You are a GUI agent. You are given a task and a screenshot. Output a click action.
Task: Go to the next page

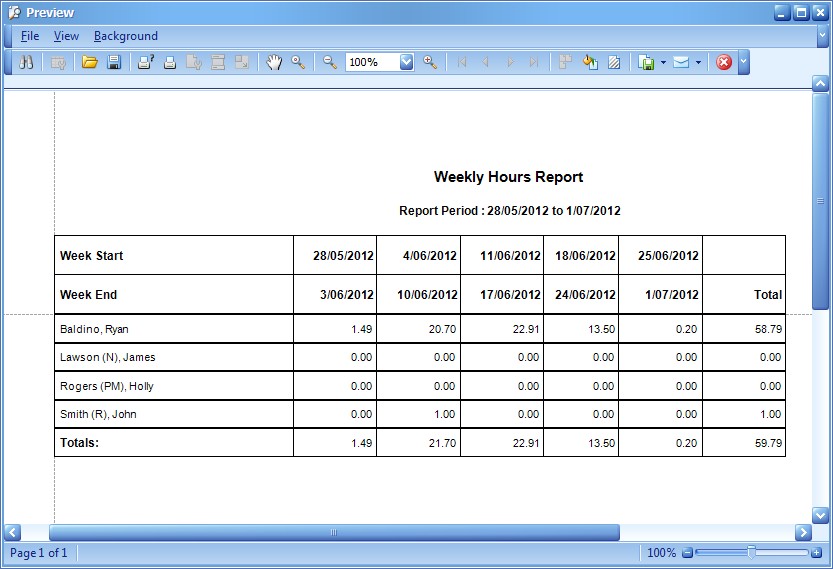point(511,62)
